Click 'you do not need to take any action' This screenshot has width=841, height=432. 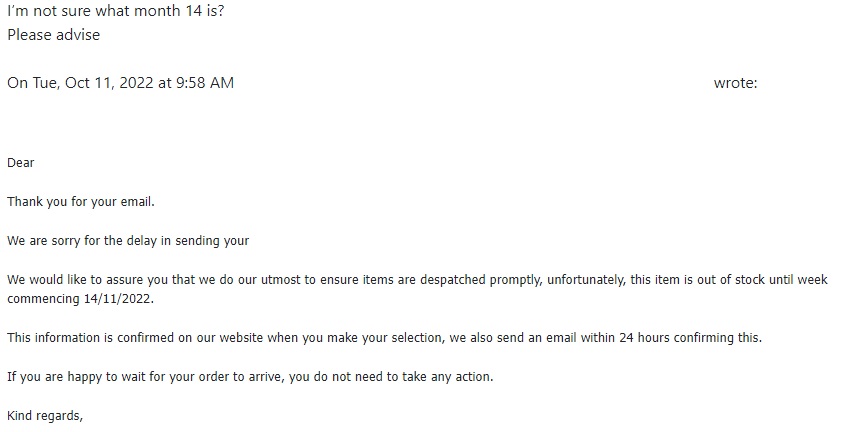point(391,377)
